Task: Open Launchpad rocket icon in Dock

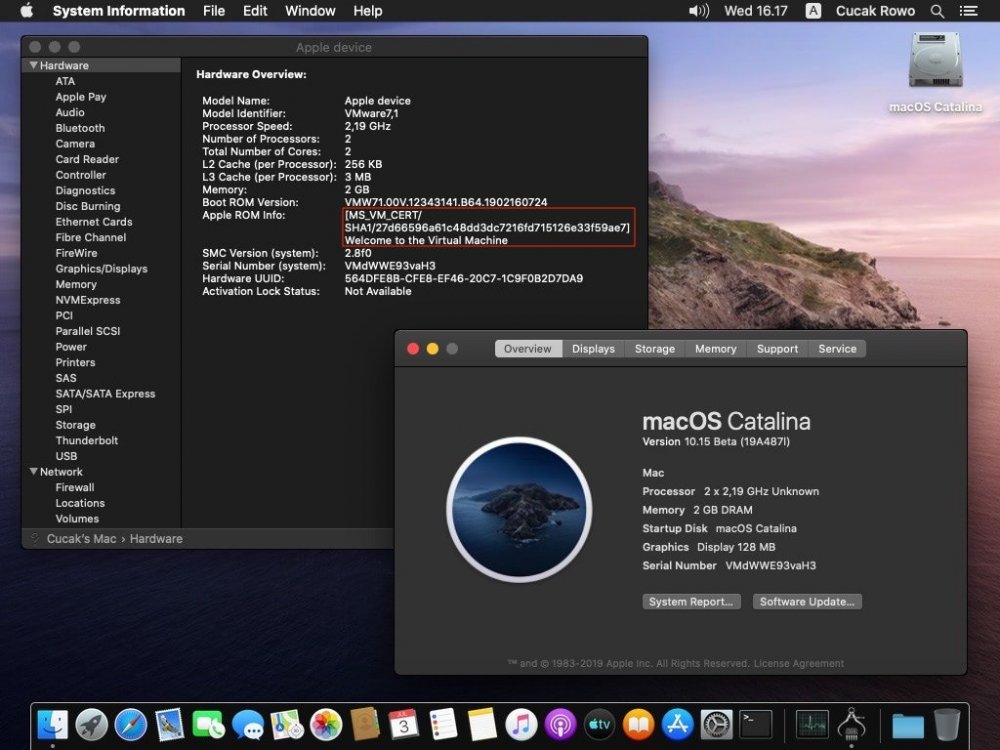Action: 92,725
